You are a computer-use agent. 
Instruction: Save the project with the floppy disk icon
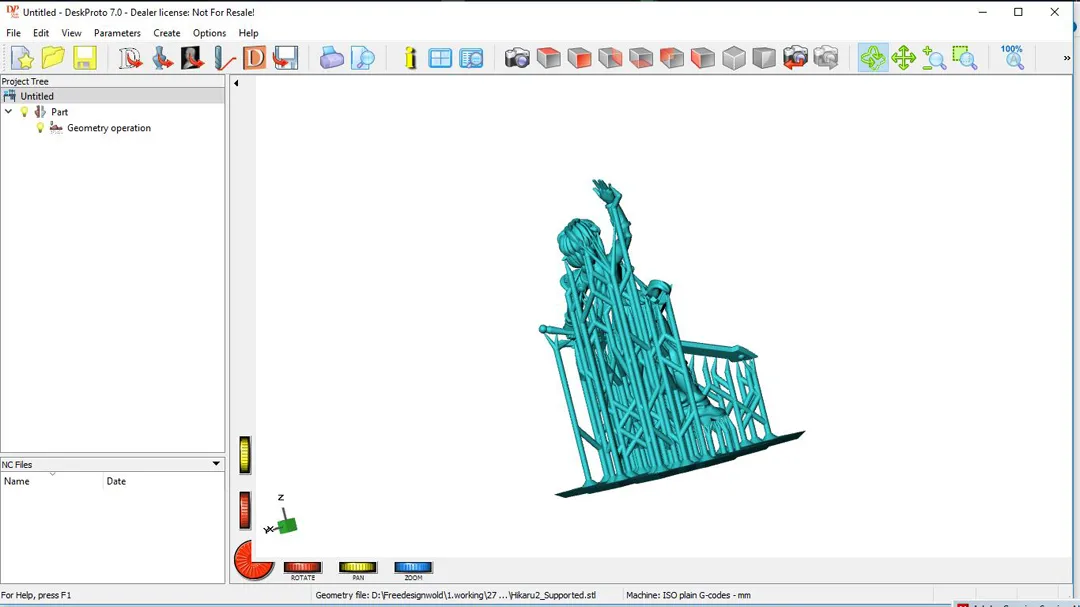85,58
